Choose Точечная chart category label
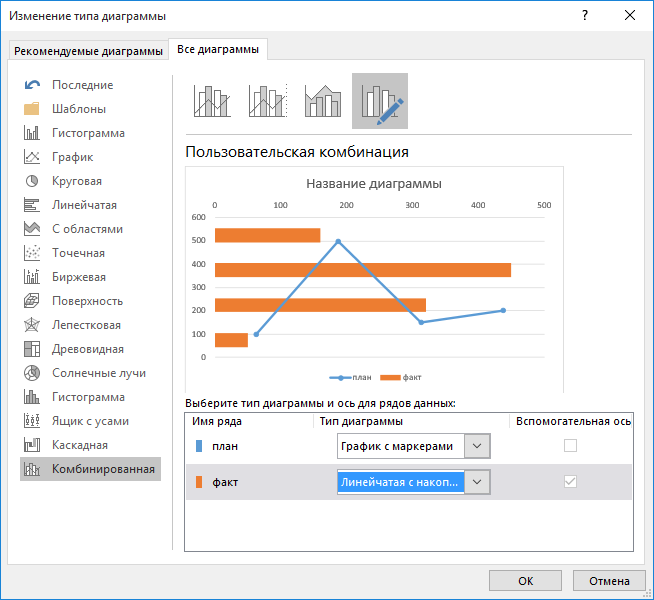This screenshot has width=654, height=600. tap(78, 253)
